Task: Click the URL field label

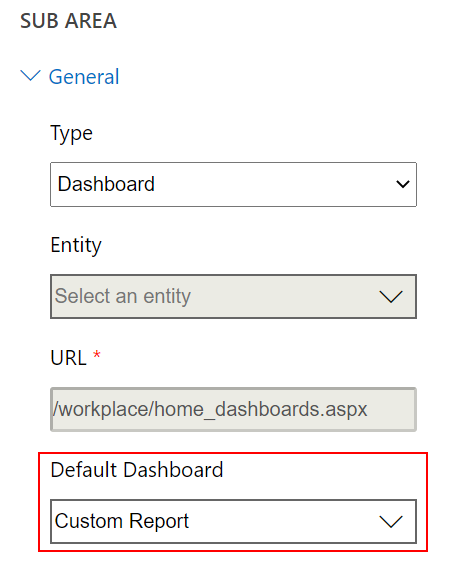Action: [68, 358]
